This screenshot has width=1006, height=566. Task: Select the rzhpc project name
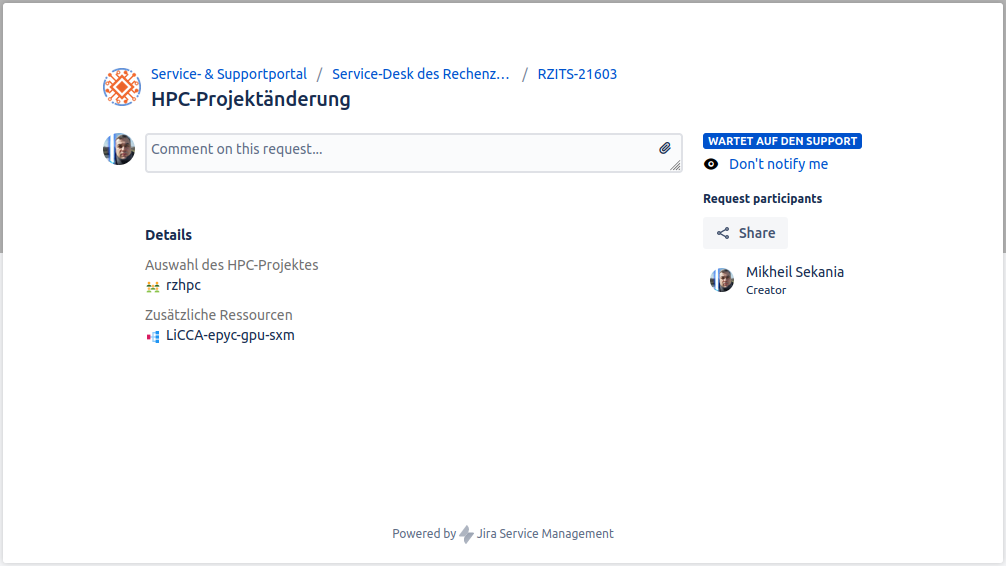tap(183, 285)
